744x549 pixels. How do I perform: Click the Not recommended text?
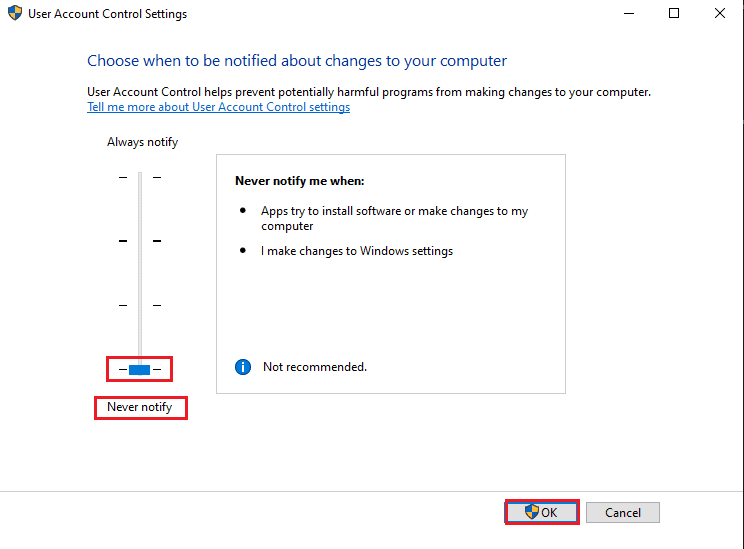314,367
